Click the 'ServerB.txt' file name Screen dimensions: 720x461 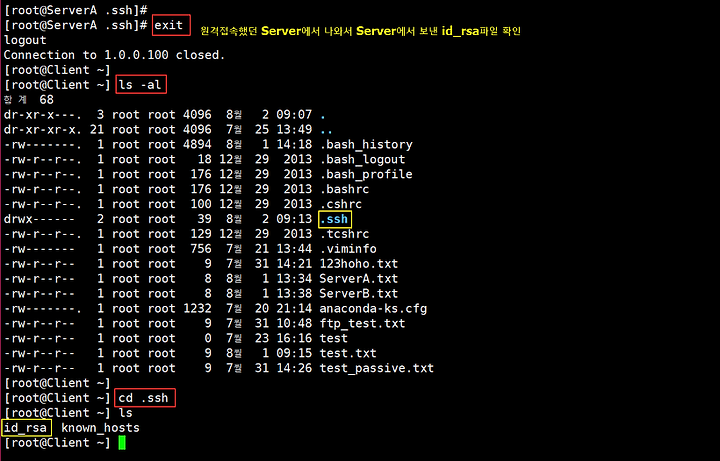(x=359, y=293)
